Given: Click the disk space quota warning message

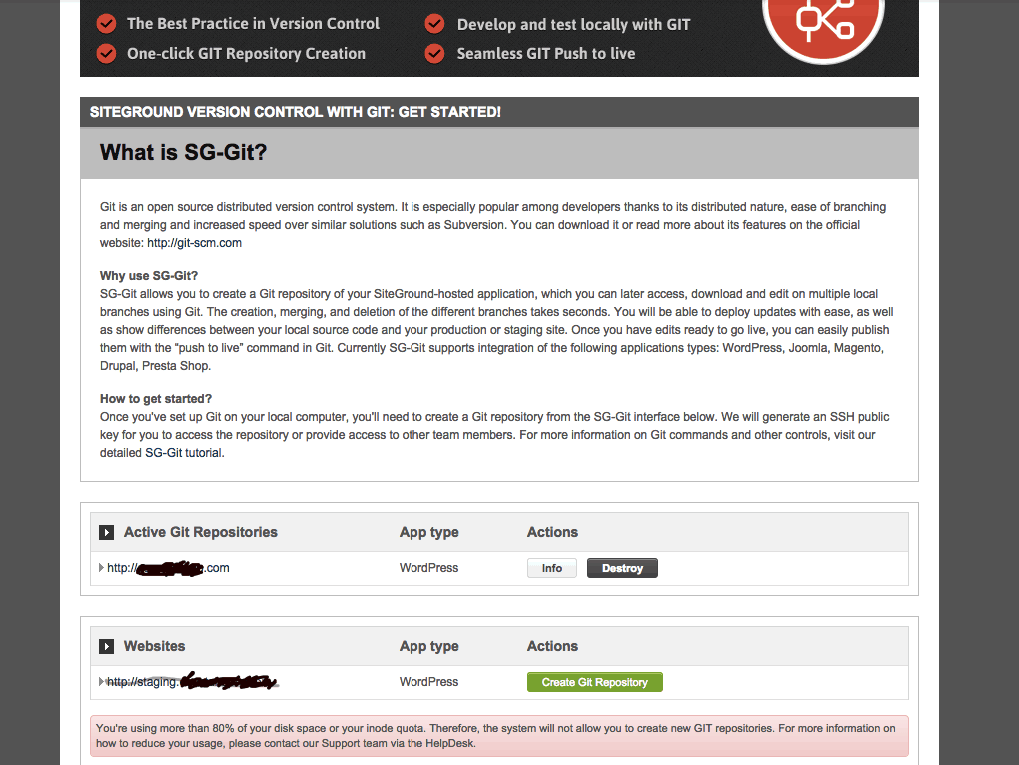Looking at the screenshot, I should click(499, 736).
